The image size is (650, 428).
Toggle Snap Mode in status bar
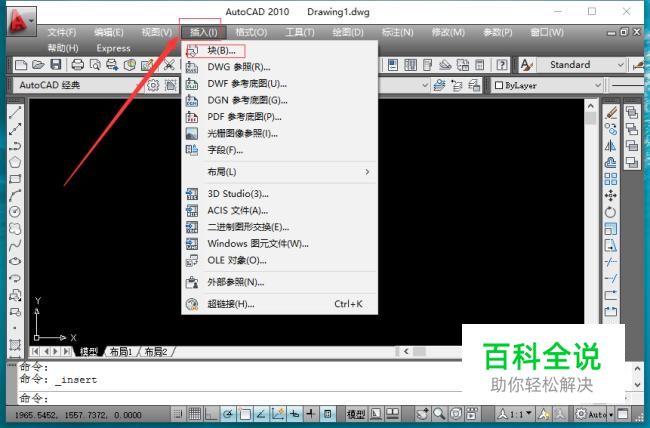(178, 413)
